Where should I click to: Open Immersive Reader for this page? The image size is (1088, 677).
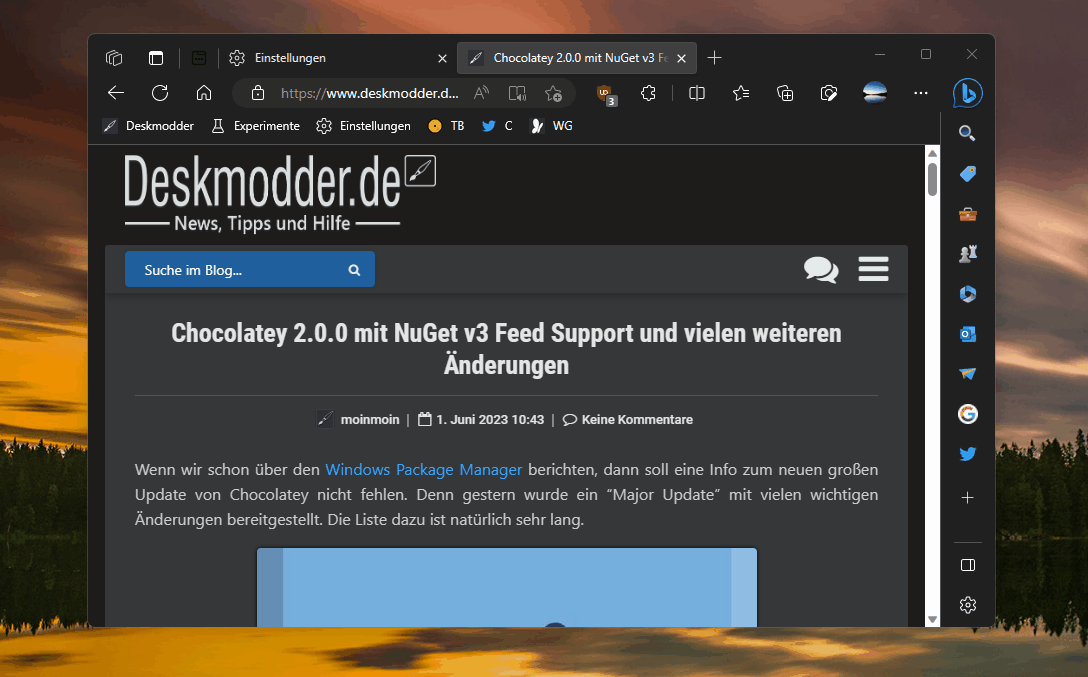(517, 93)
